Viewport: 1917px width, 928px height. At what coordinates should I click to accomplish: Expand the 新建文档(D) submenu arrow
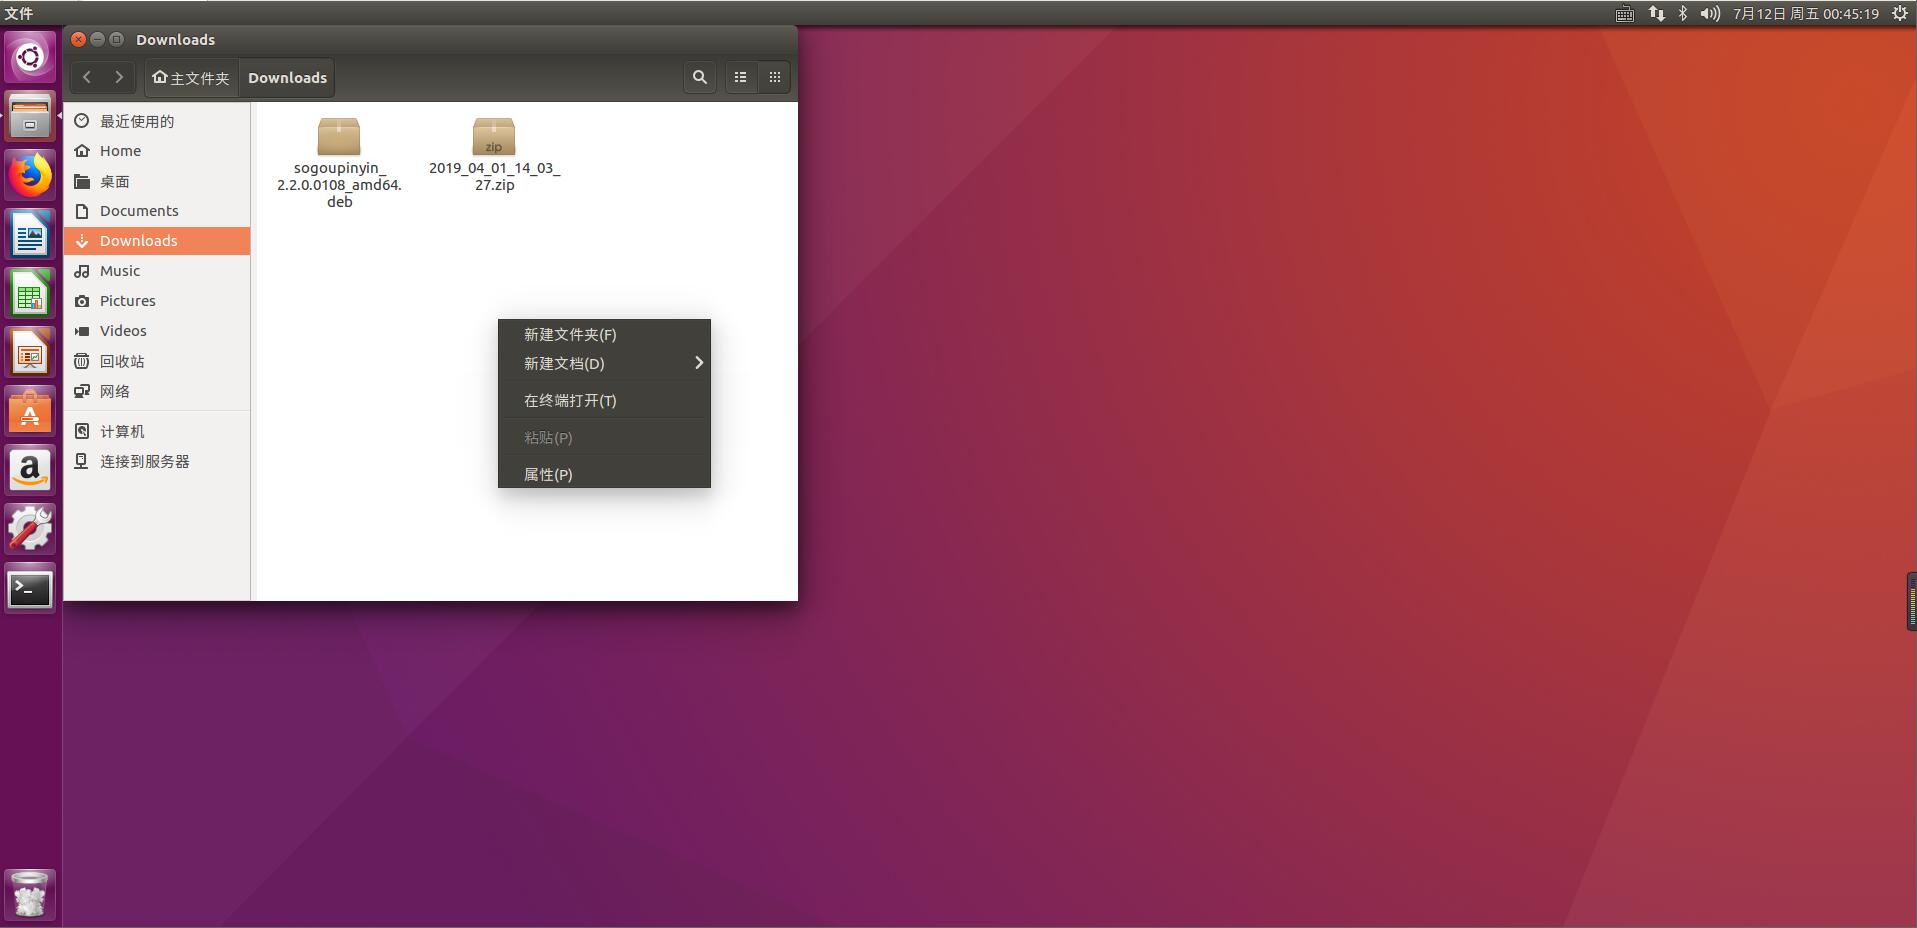point(699,363)
